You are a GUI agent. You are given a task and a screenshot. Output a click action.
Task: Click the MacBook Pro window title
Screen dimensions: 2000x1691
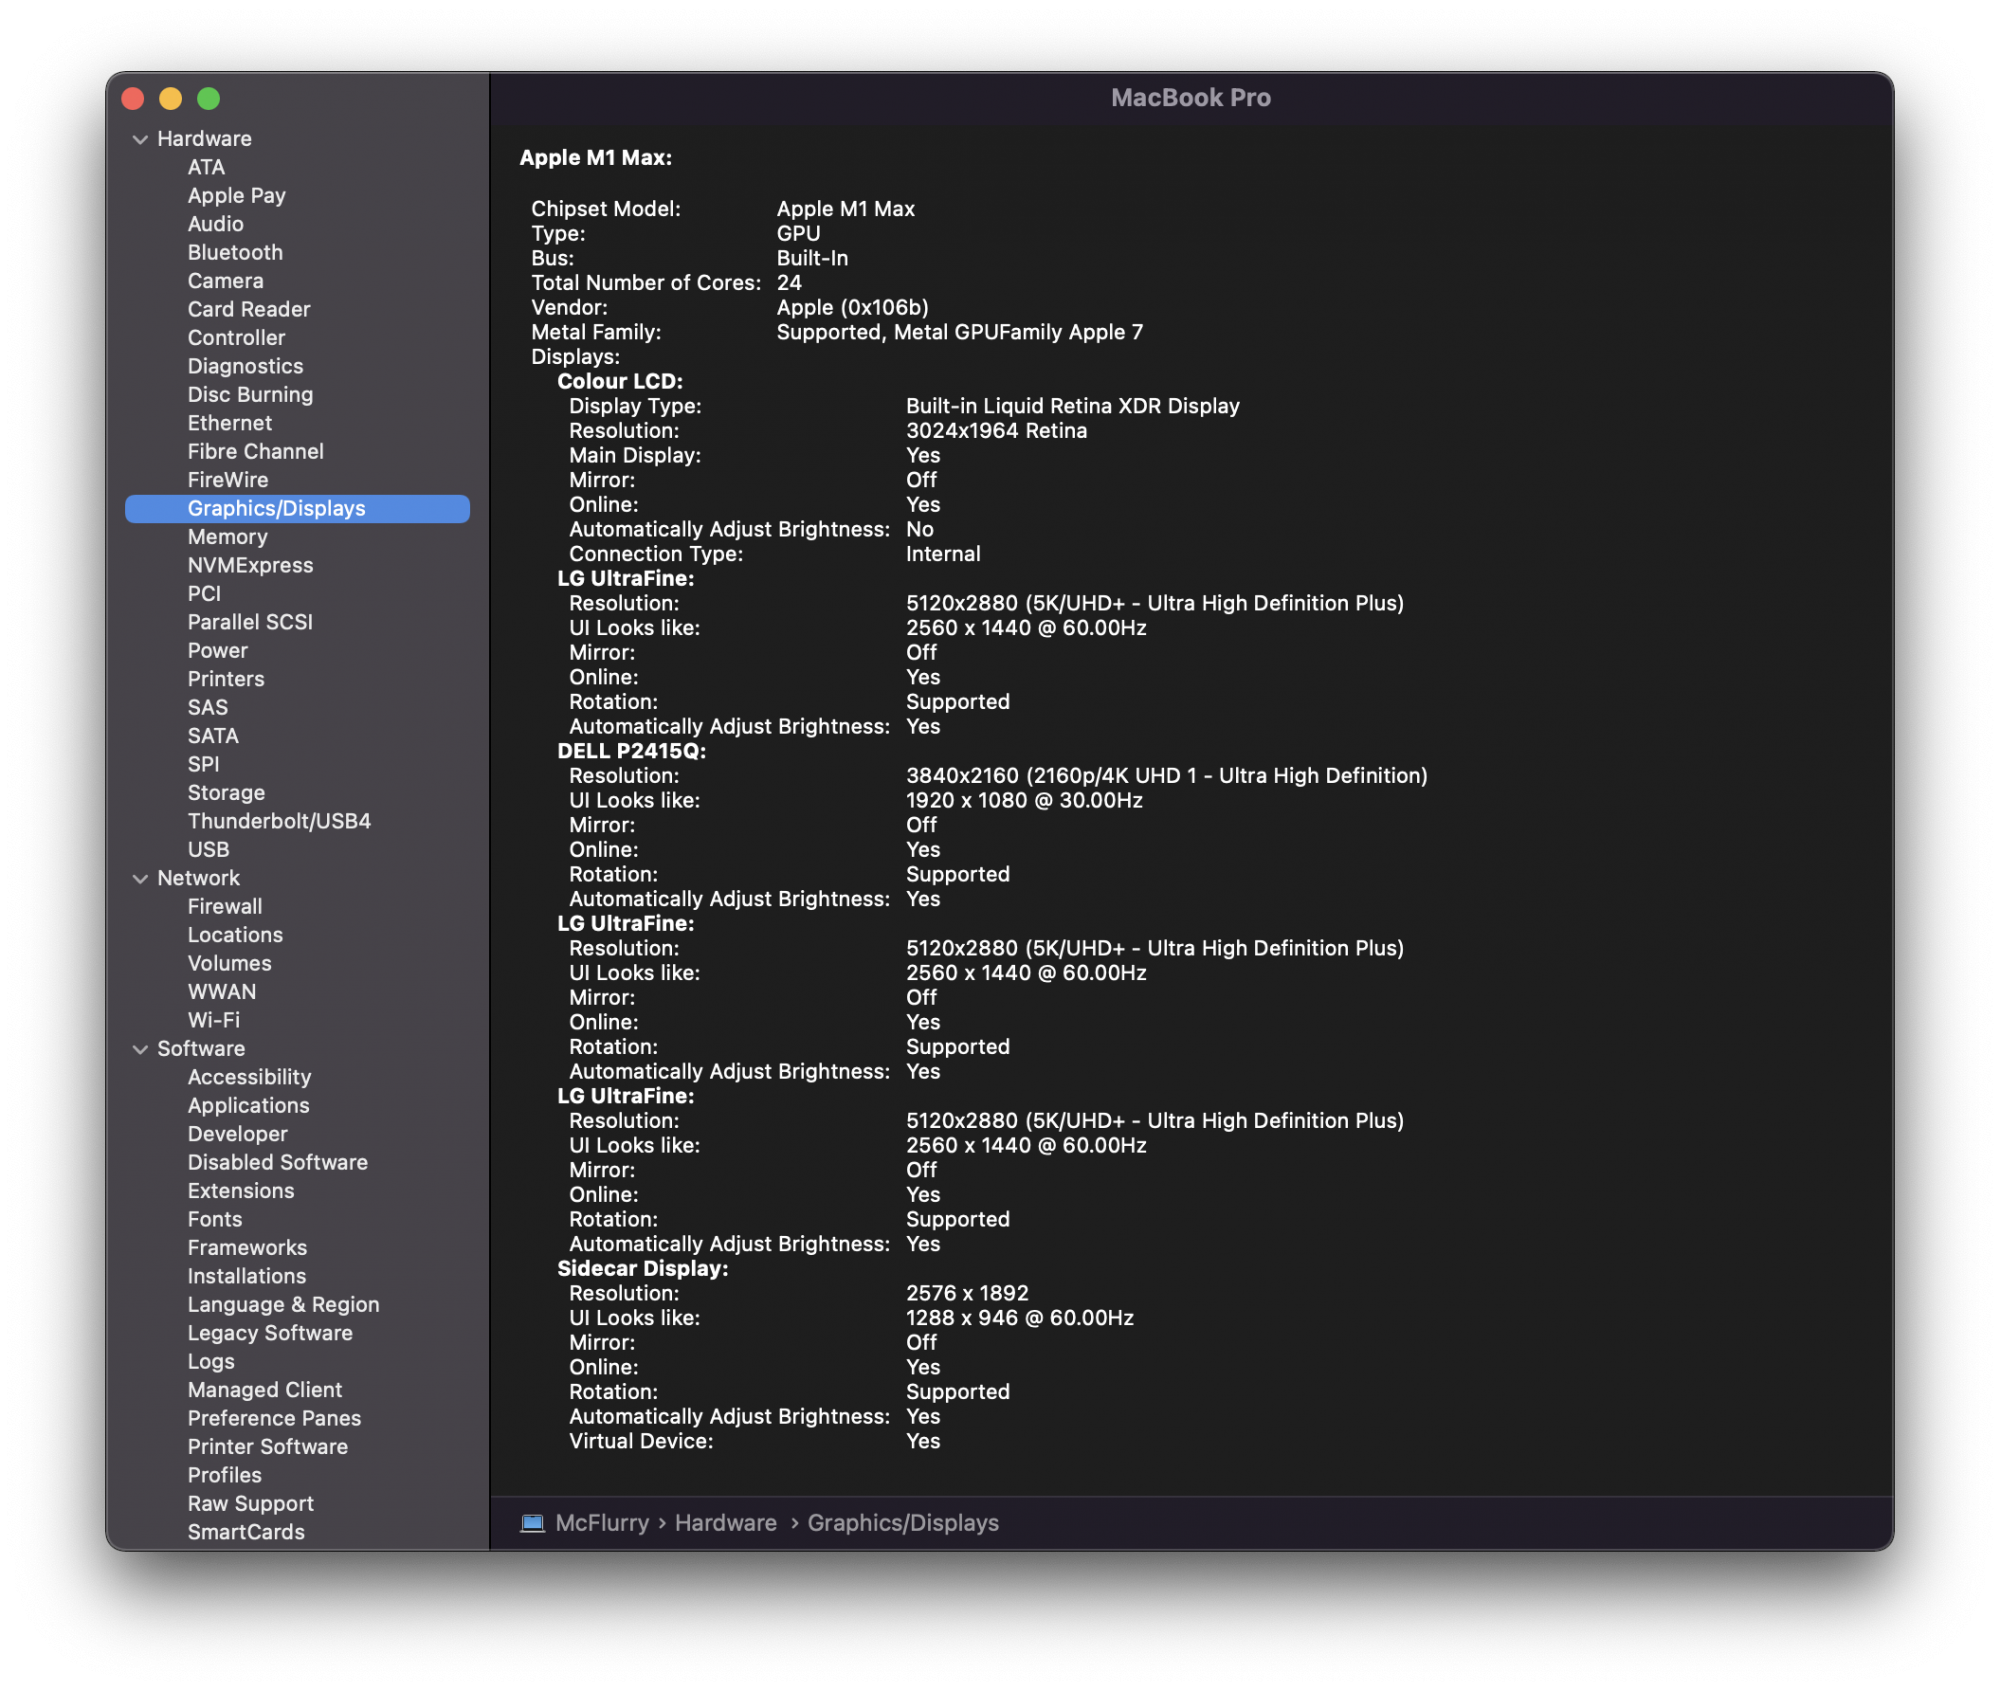1191,98
